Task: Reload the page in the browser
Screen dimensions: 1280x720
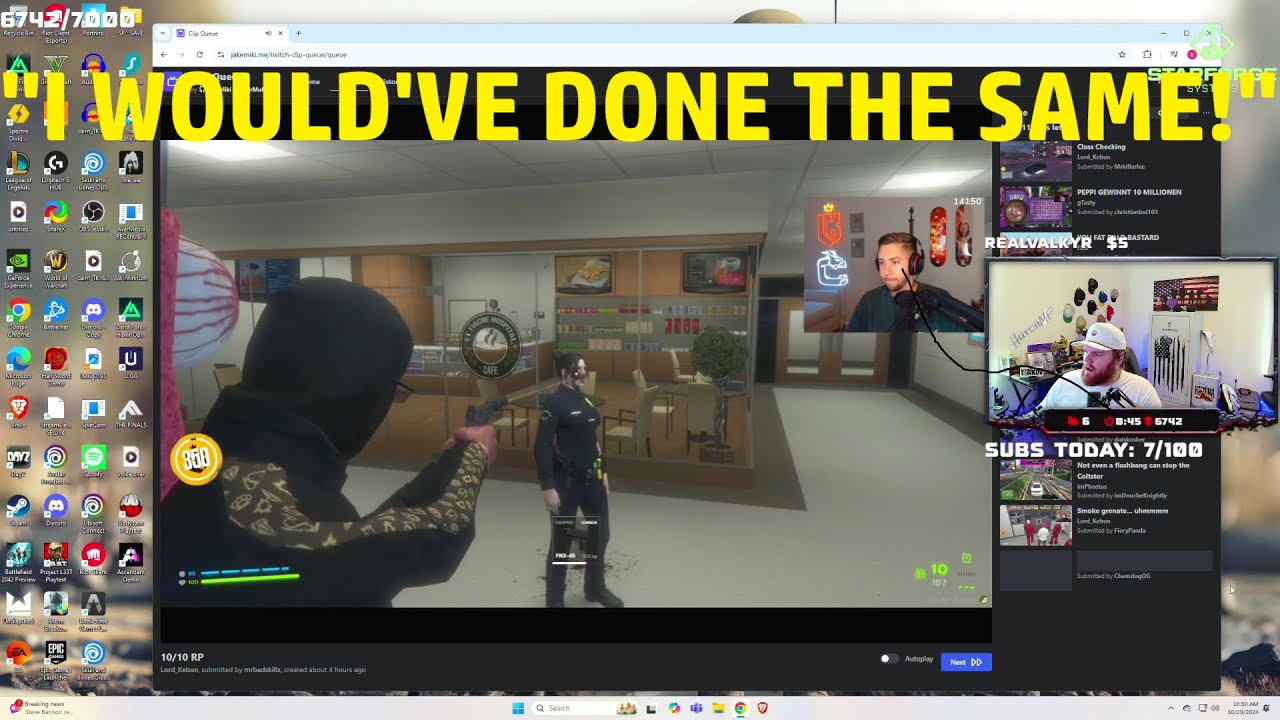Action: [x=199, y=54]
